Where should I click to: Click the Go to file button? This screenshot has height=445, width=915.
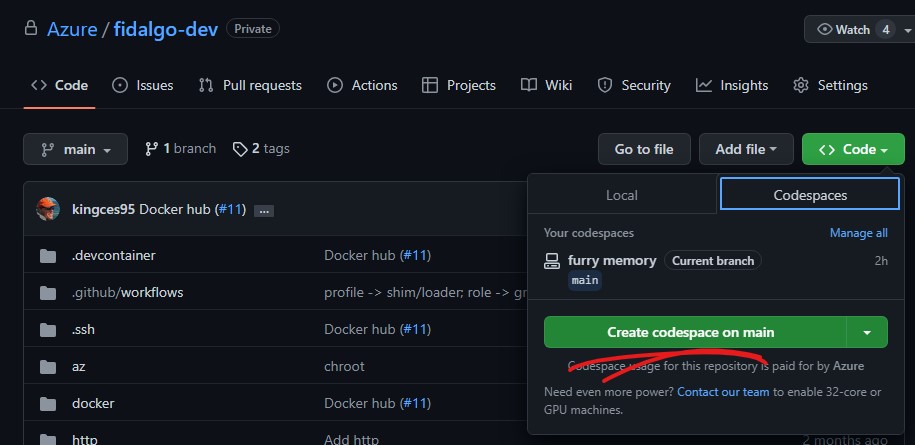point(644,149)
